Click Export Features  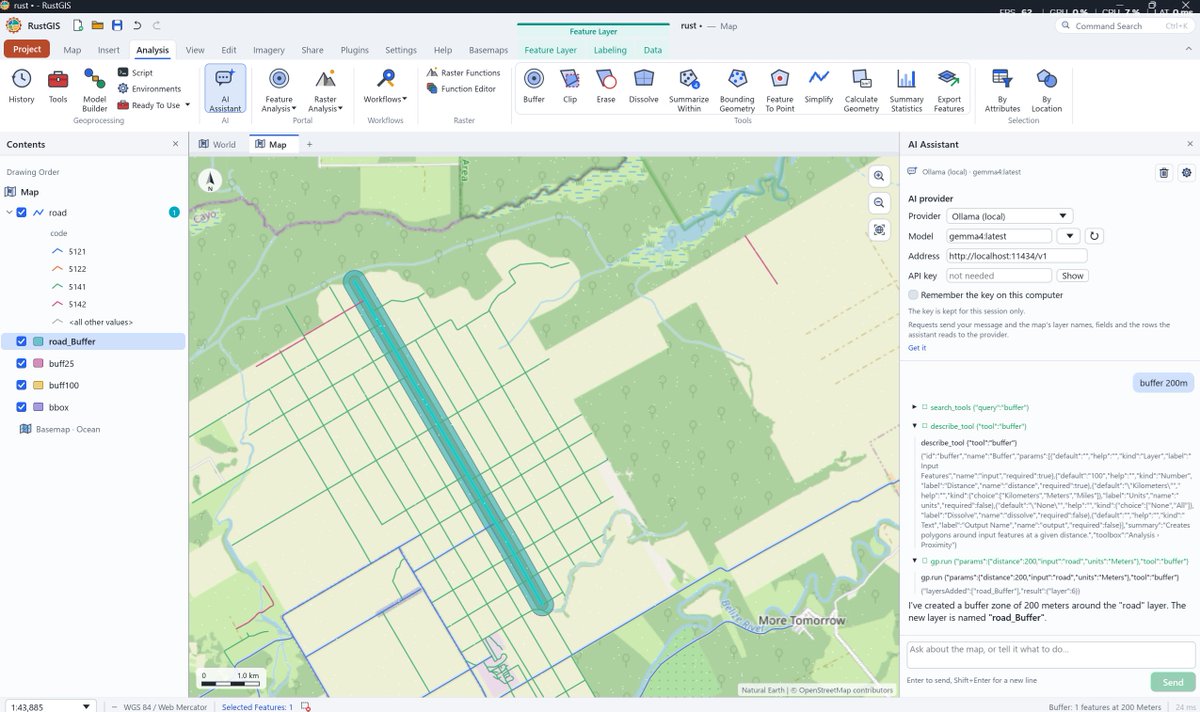tap(949, 90)
